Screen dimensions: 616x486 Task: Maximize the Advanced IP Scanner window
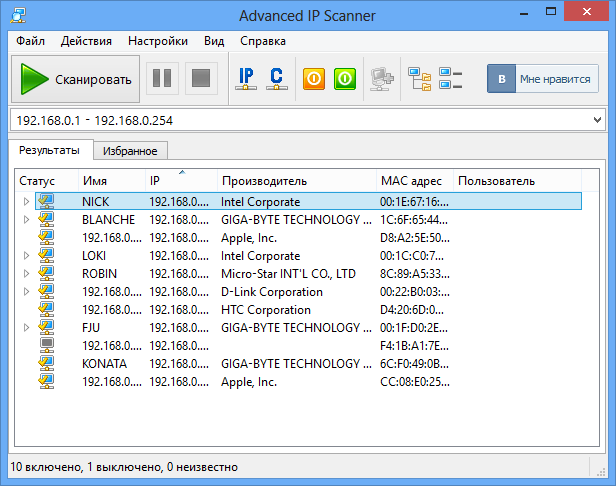(551, 12)
